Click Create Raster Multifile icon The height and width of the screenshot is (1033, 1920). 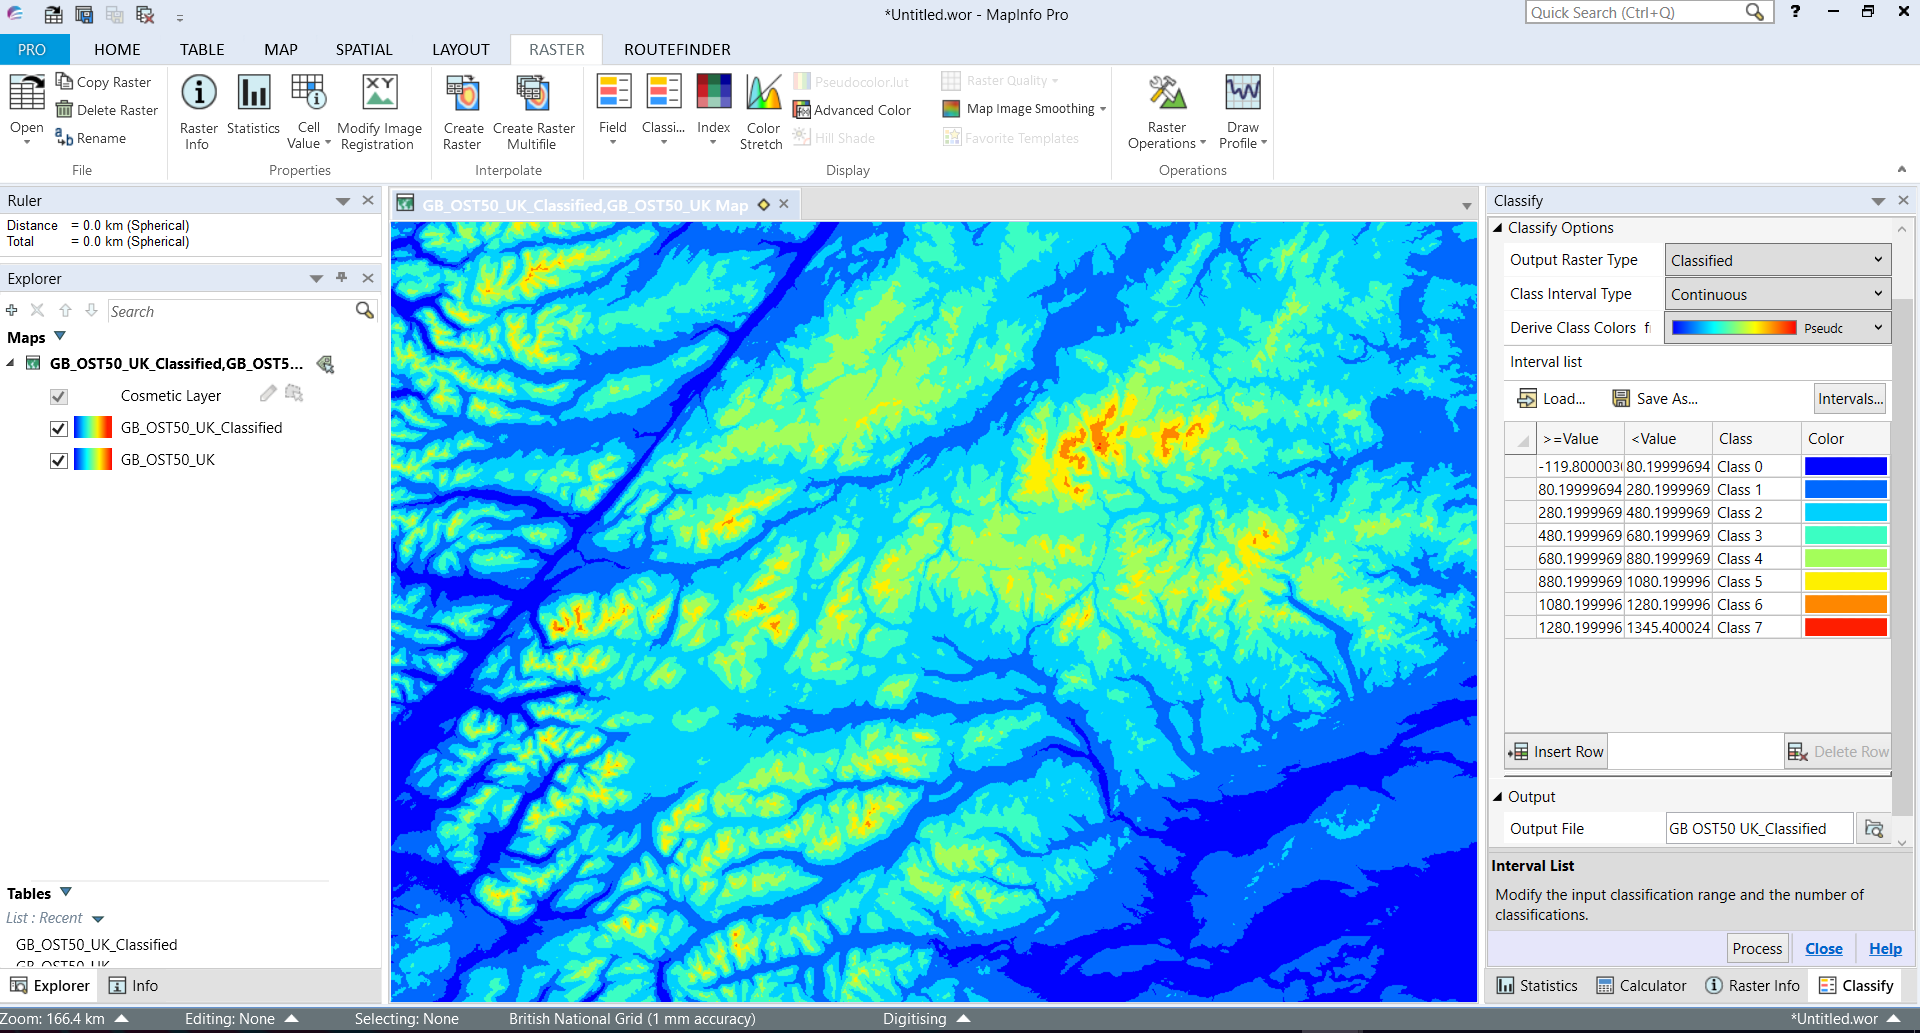tap(533, 92)
